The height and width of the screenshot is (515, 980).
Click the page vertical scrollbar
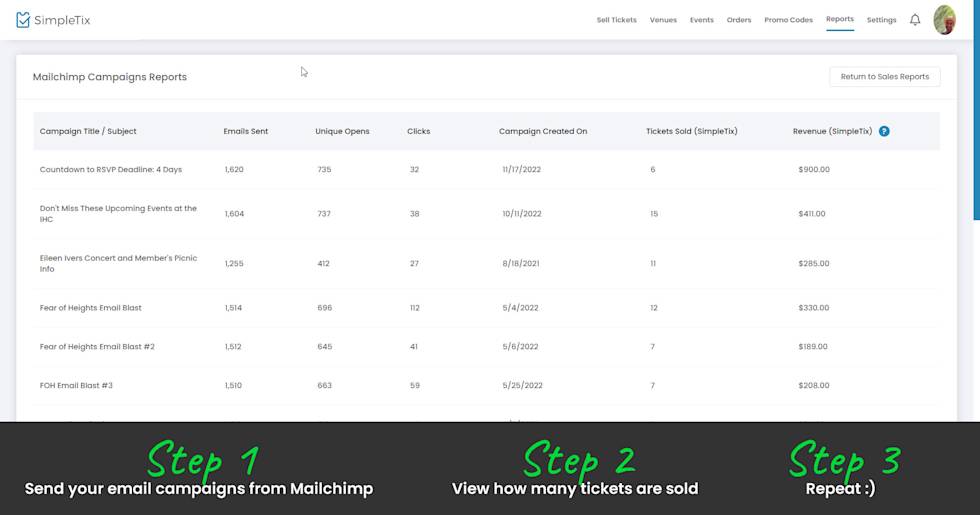coord(976,109)
